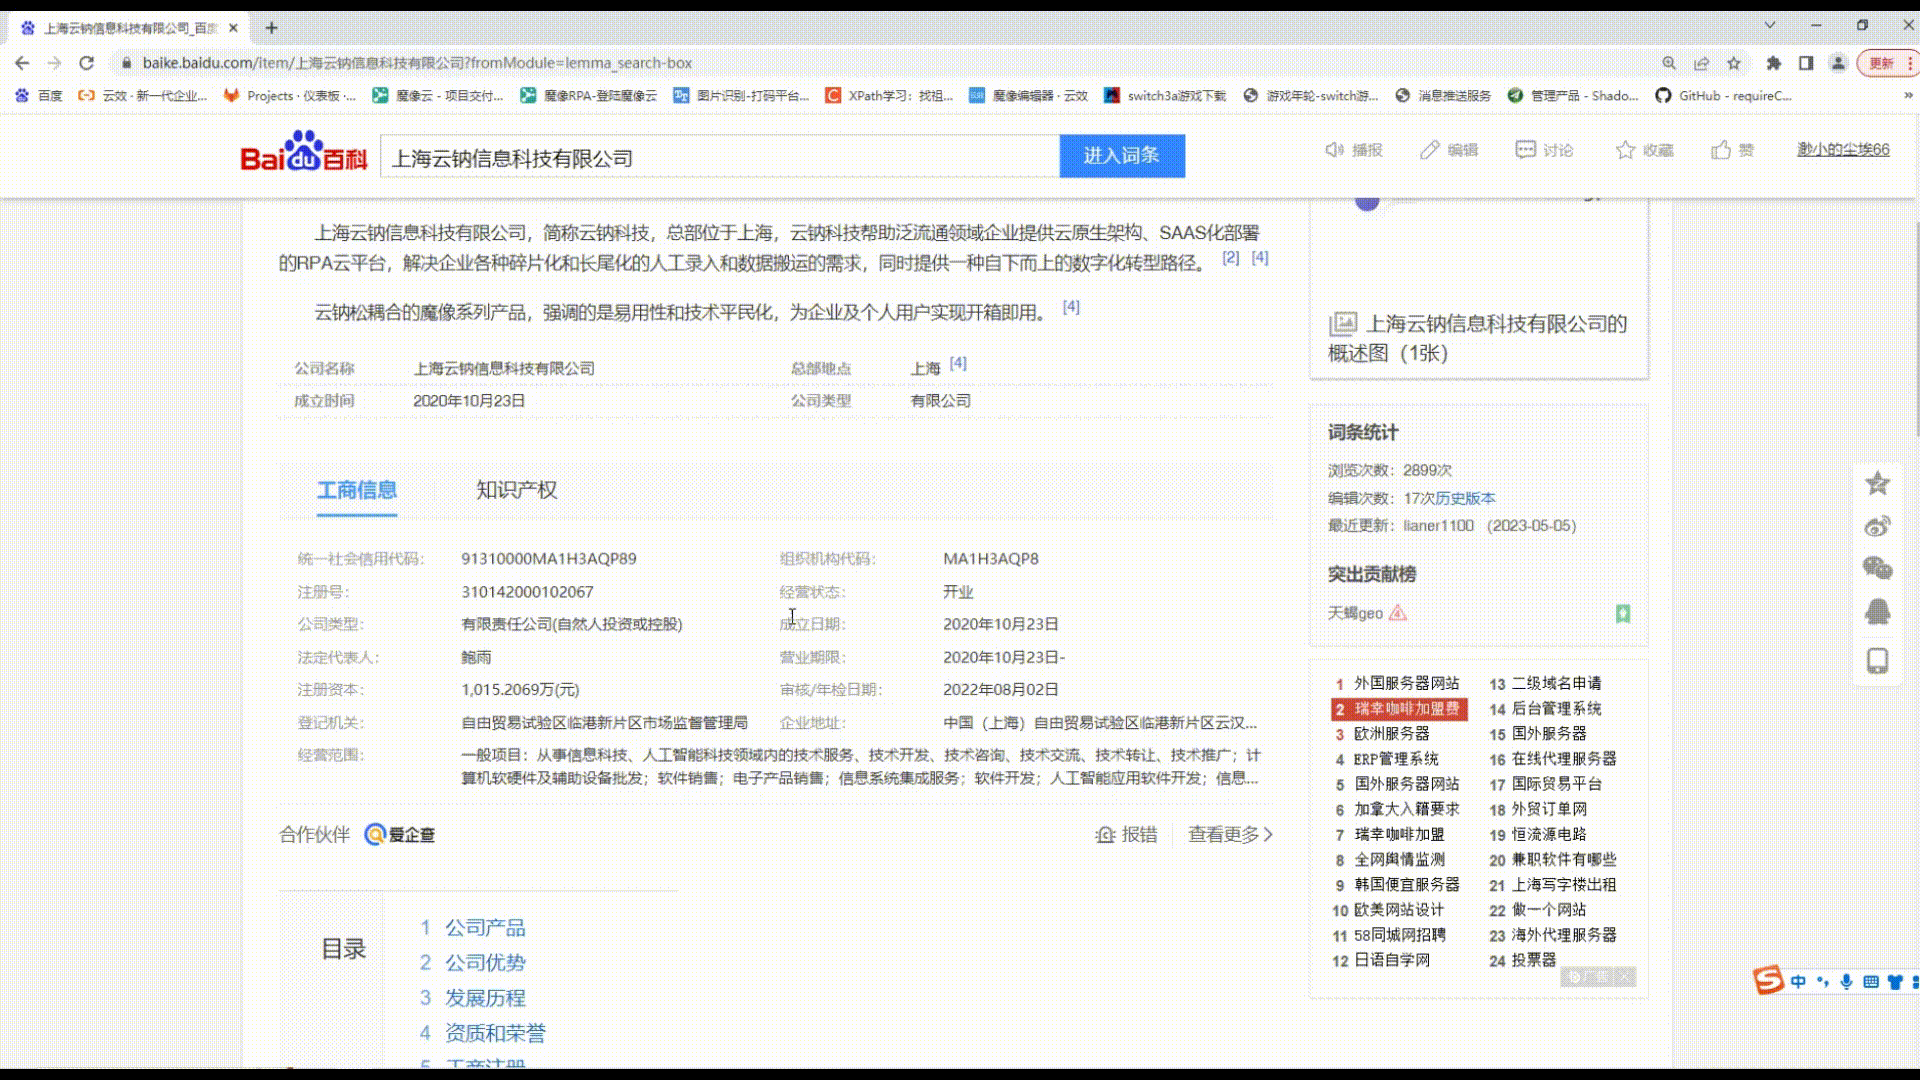Click the Baike search input field
This screenshot has width=1920, height=1080.
720,157
